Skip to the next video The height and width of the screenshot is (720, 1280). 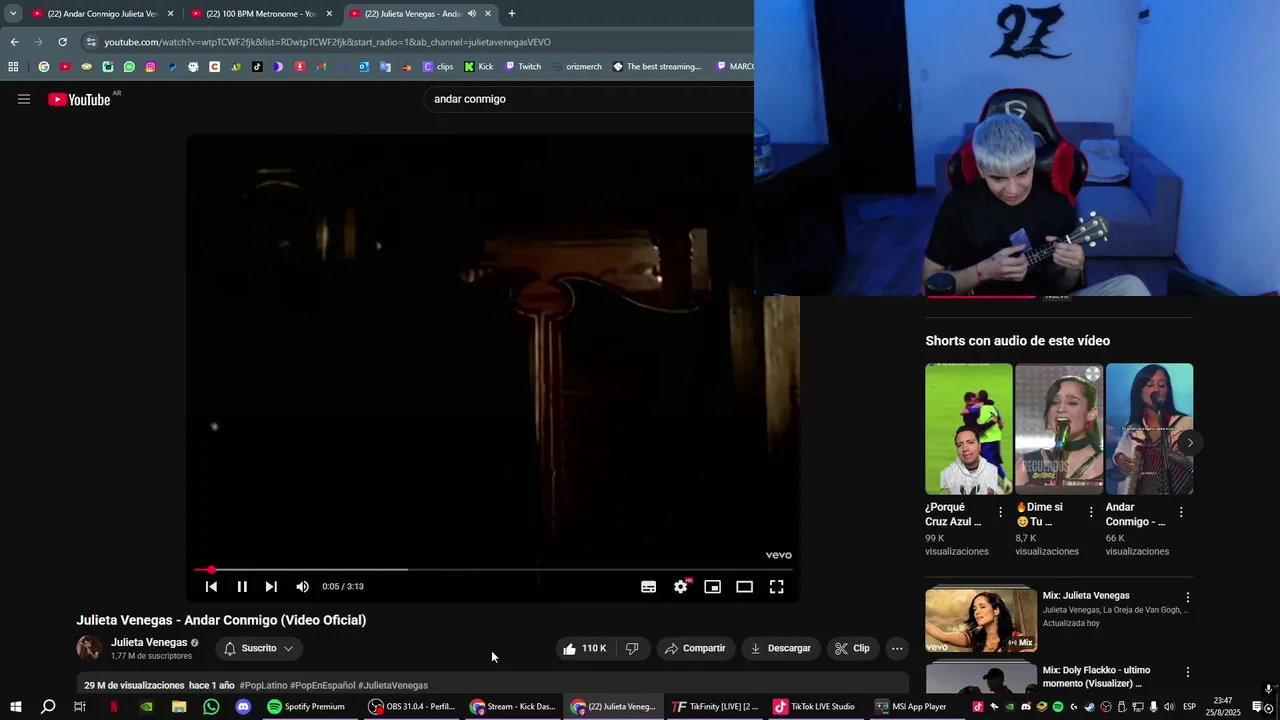pyautogui.click(x=271, y=587)
